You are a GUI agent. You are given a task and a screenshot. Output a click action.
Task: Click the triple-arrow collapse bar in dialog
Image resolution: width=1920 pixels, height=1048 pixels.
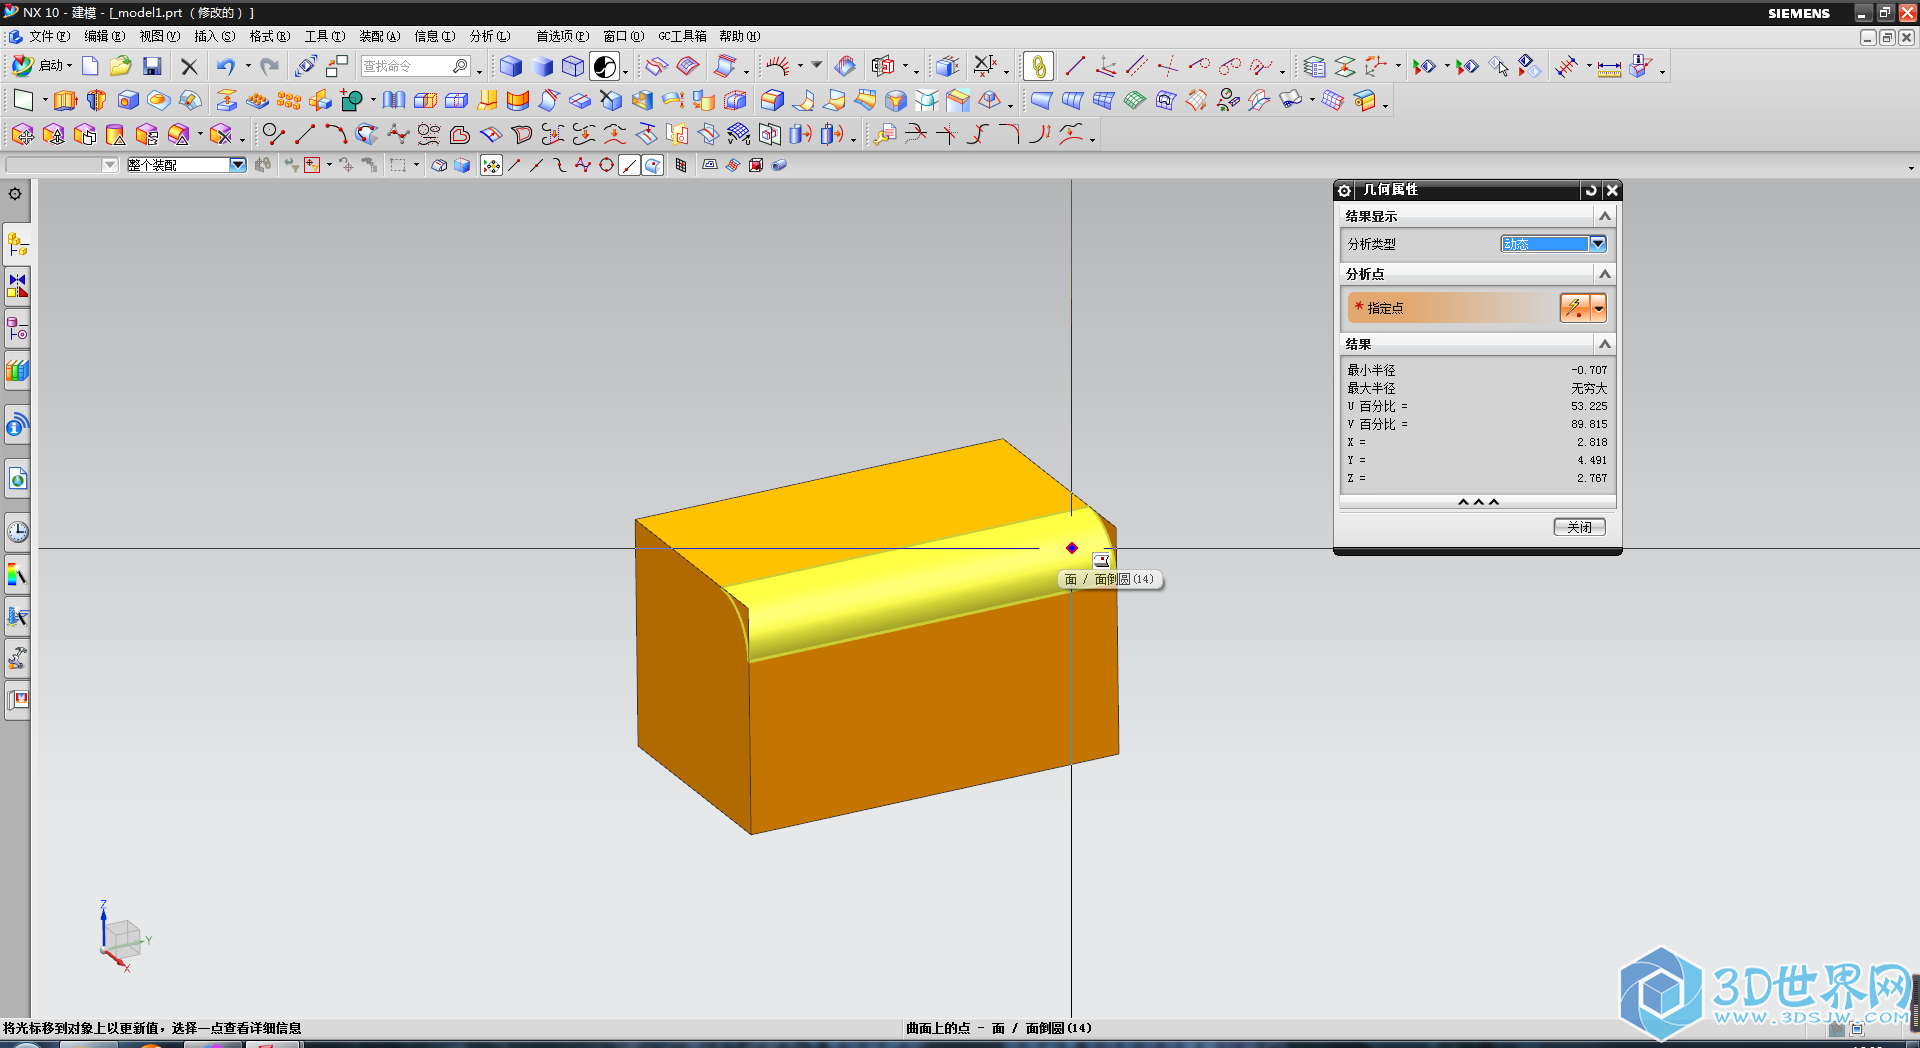[x=1478, y=502]
